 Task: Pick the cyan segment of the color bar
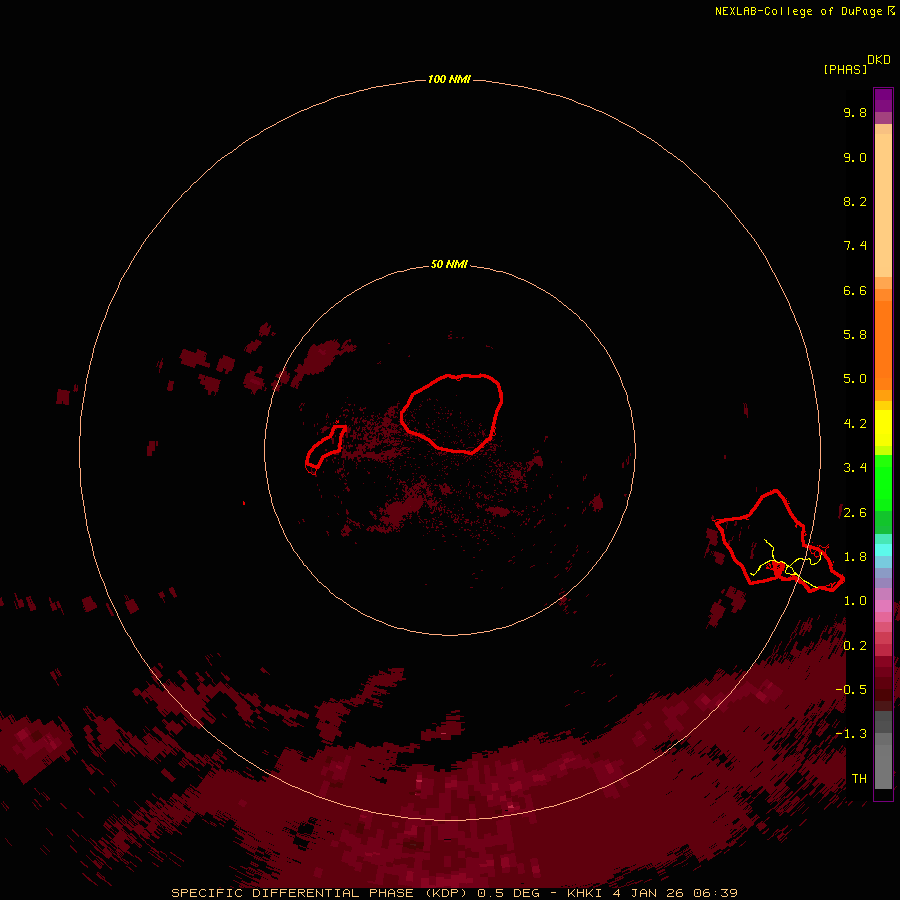(883, 550)
